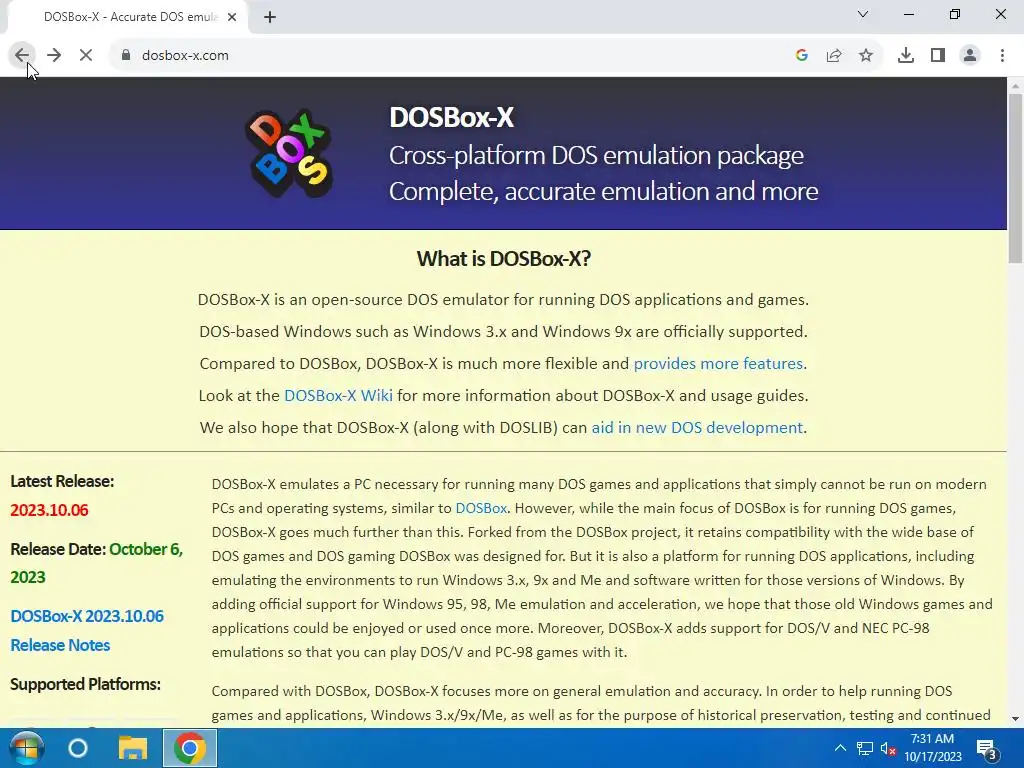
Task: Select the DOSBox-X browser tab
Action: [129, 17]
